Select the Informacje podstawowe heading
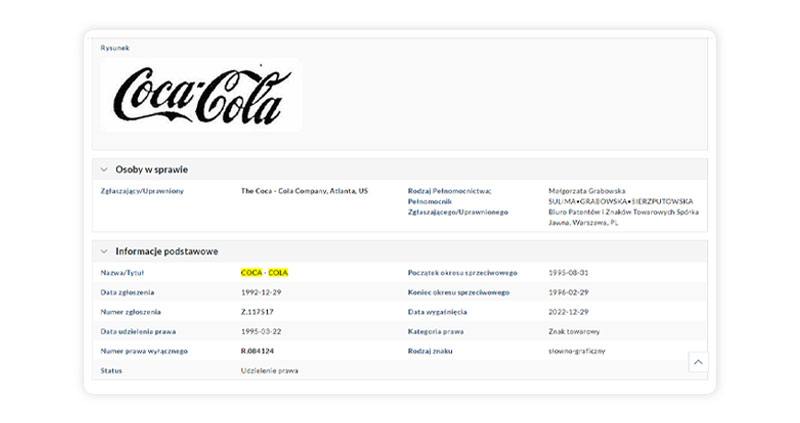 pos(167,252)
